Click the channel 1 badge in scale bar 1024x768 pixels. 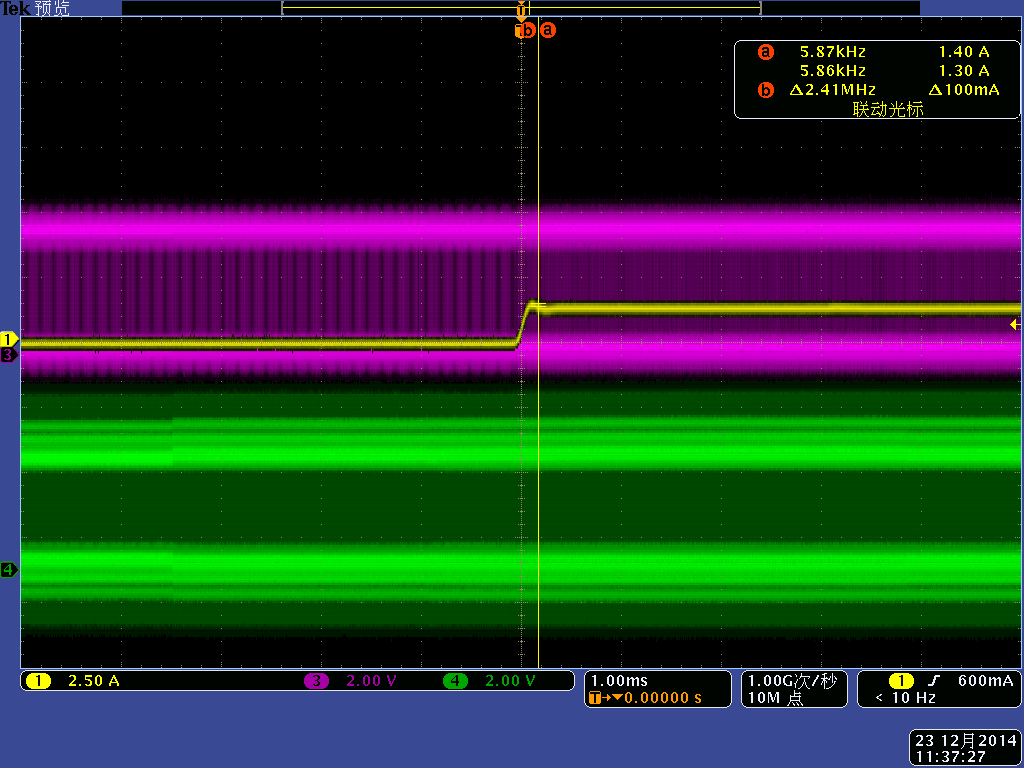point(38,681)
